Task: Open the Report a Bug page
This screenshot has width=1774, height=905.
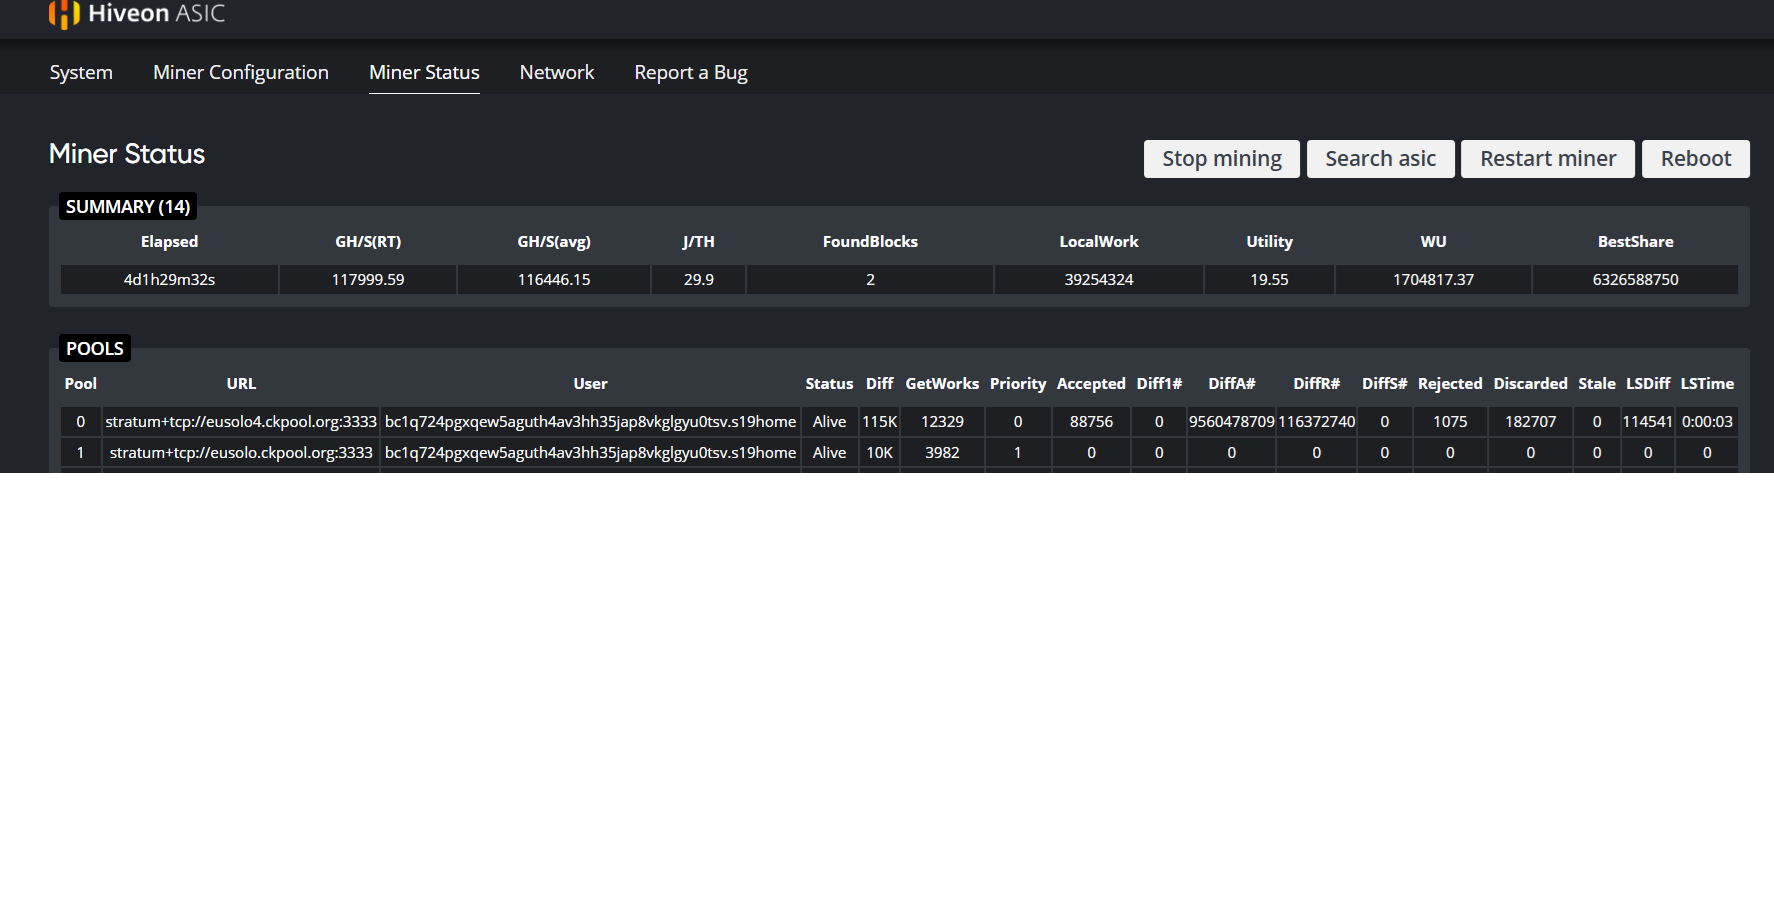Action: click(690, 73)
